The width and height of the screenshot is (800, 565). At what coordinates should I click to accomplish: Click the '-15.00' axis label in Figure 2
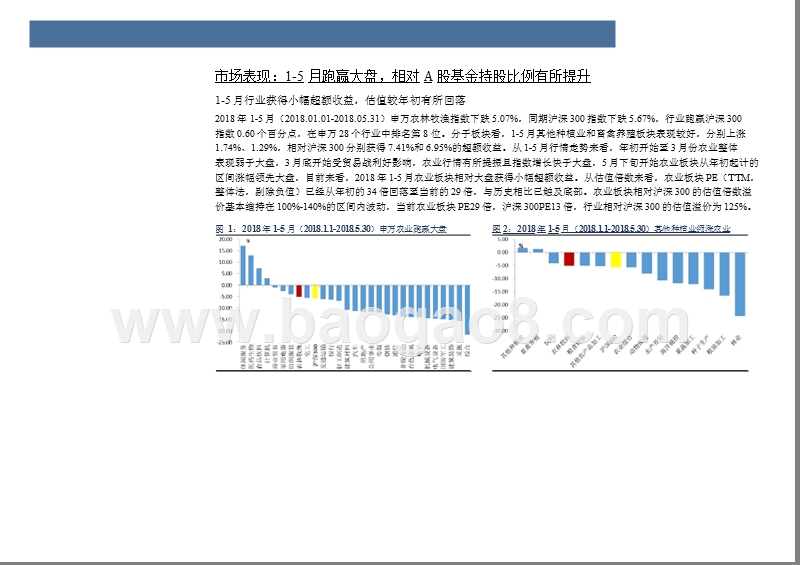(502, 291)
